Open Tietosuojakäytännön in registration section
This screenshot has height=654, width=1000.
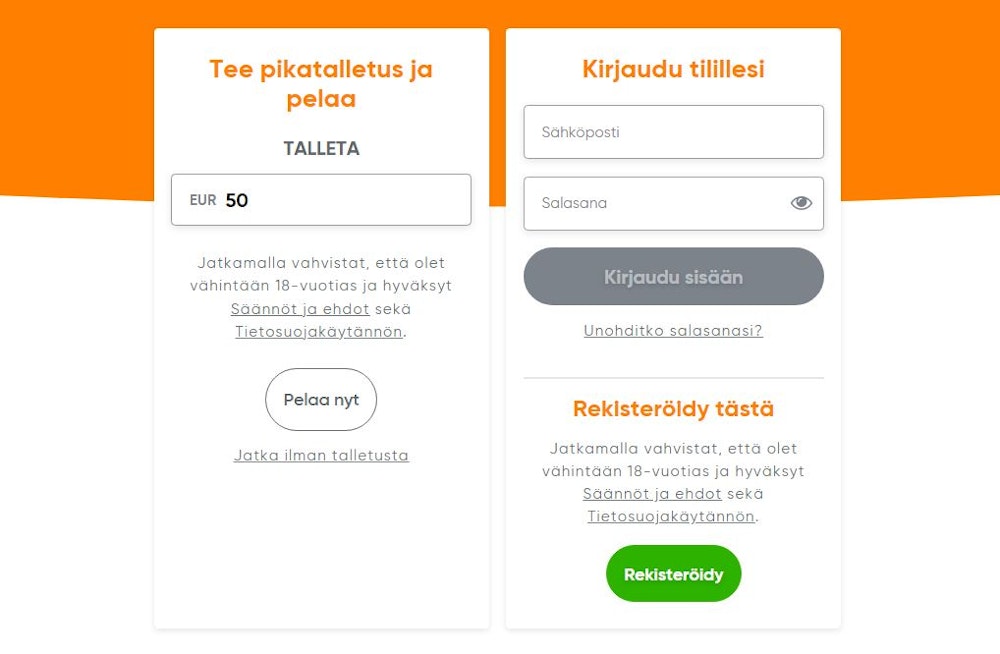click(670, 516)
